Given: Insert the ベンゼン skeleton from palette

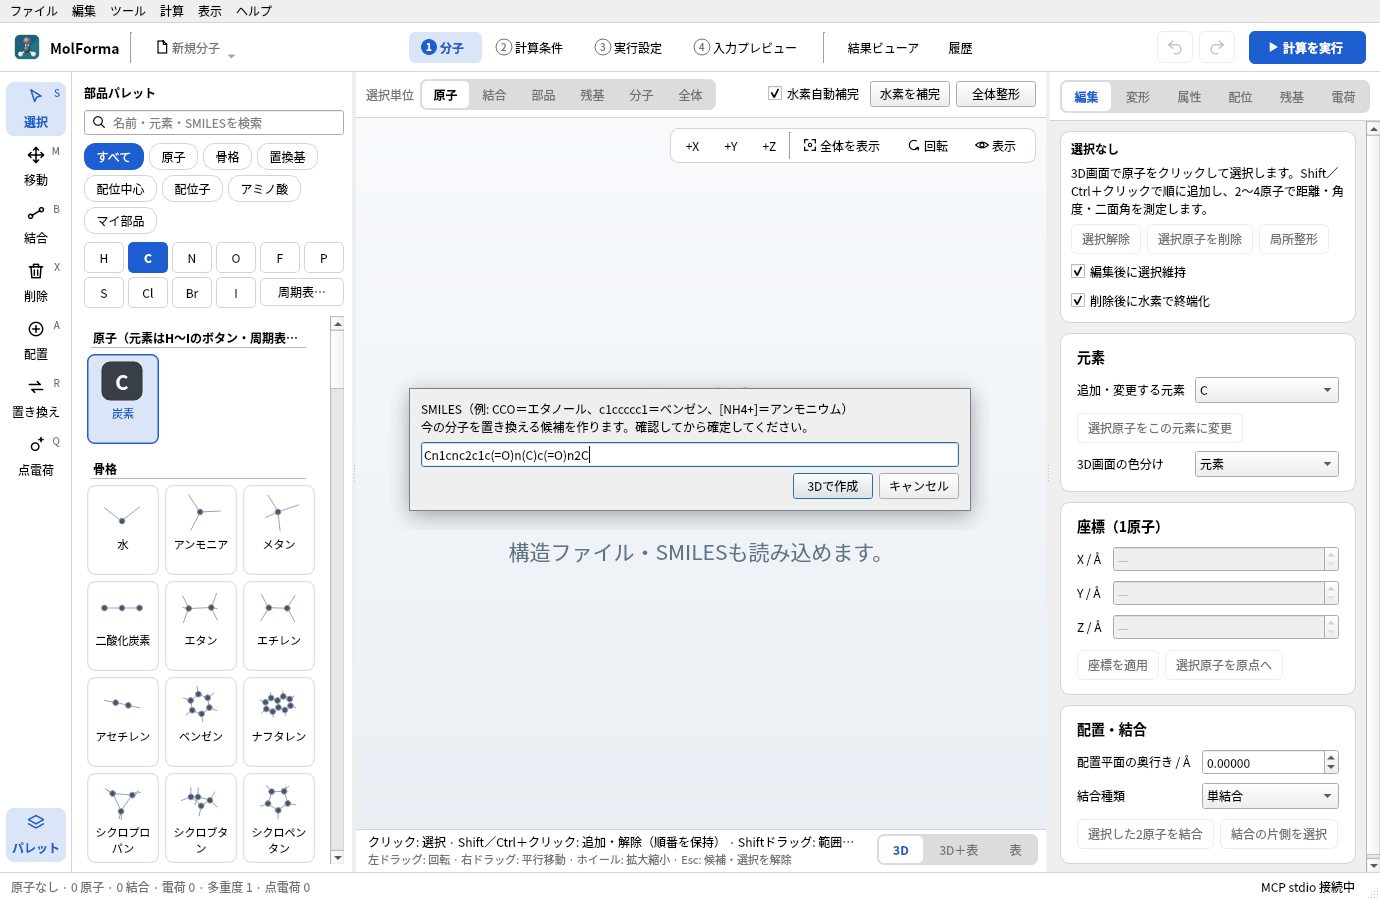Looking at the screenshot, I should [201, 721].
